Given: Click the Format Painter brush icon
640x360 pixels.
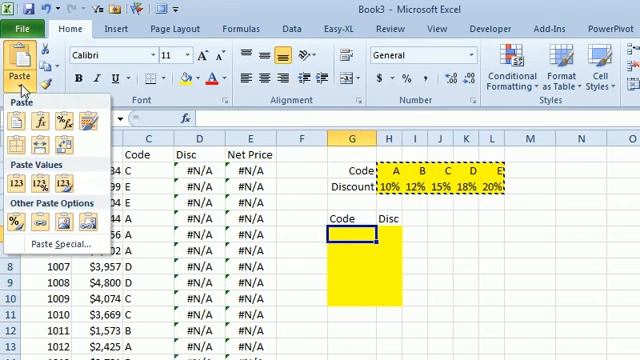Looking at the screenshot, I should point(45,84).
